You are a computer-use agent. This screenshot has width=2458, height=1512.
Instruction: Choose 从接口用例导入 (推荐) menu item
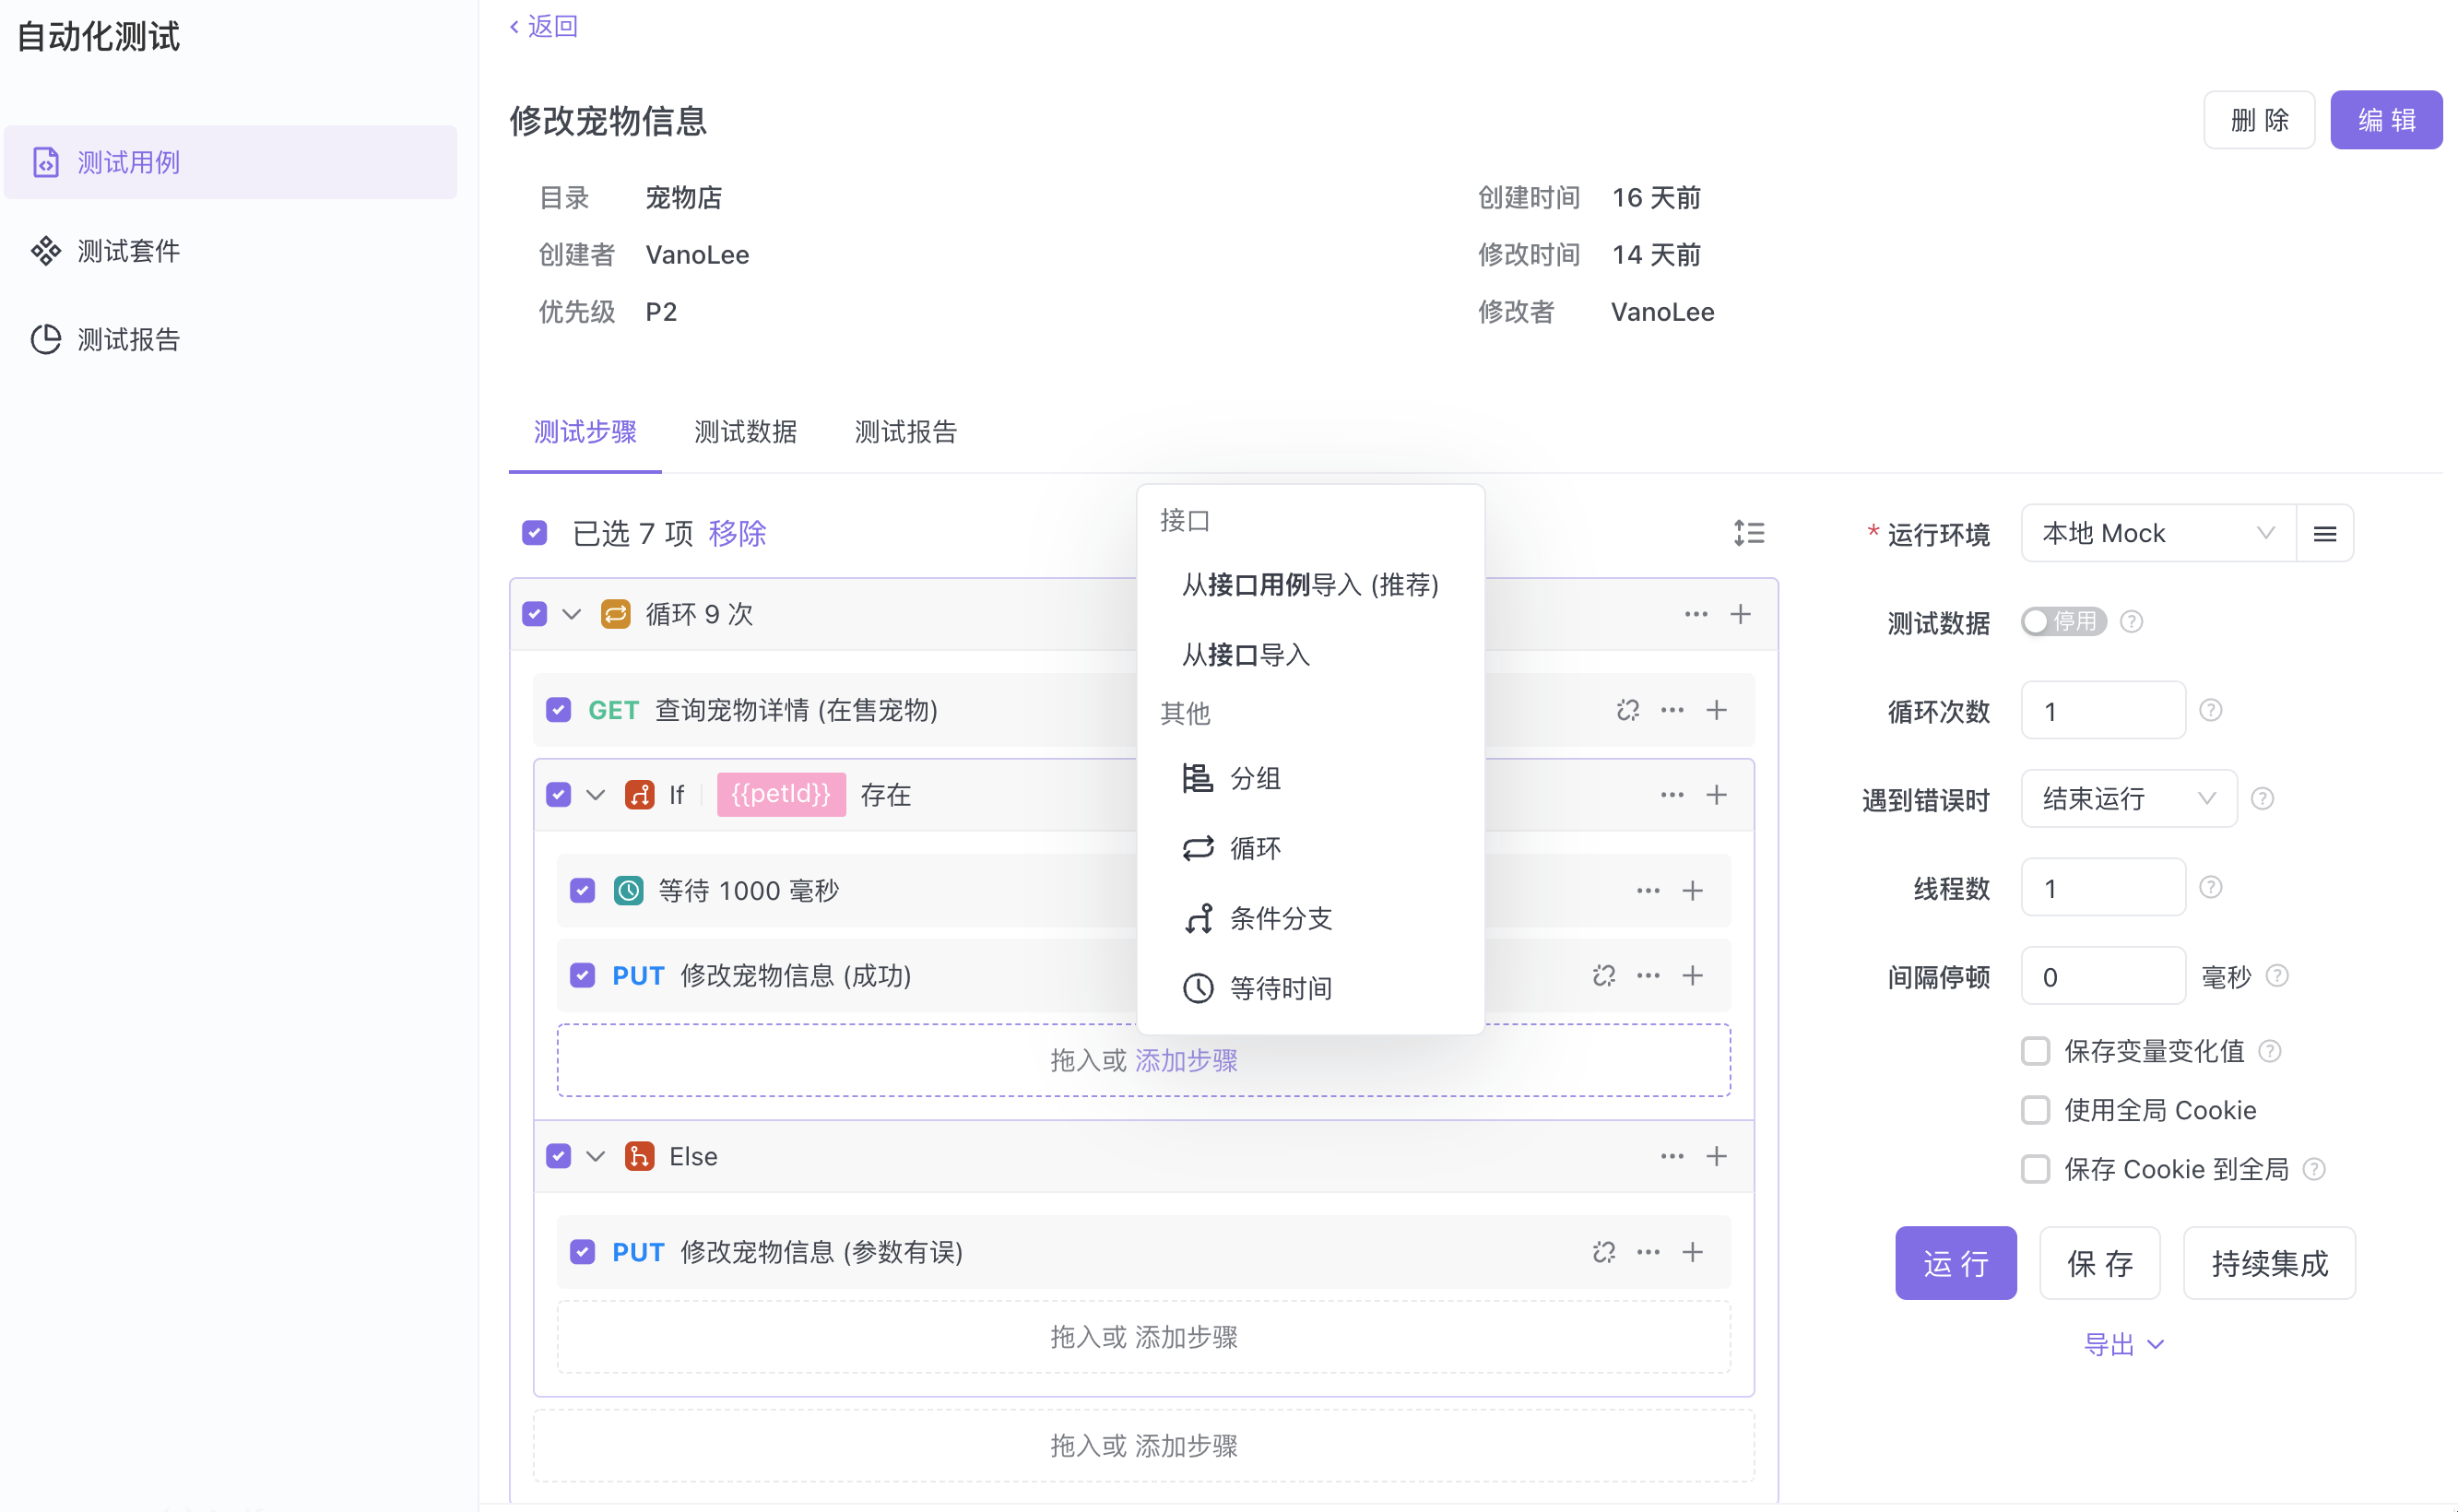pyautogui.click(x=1310, y=585)
